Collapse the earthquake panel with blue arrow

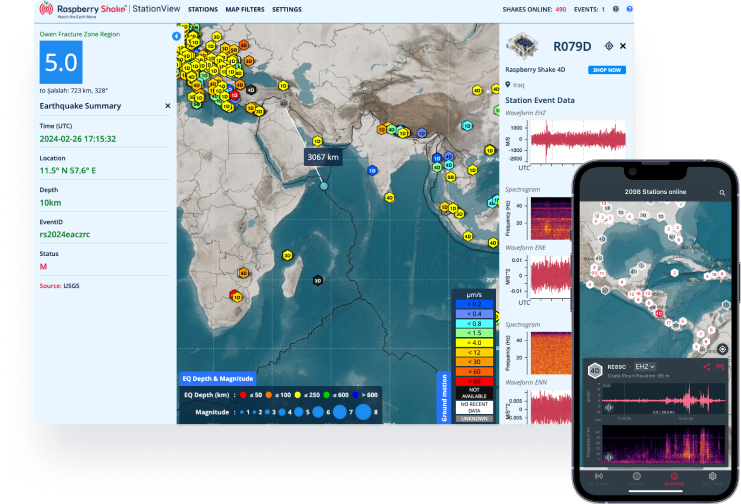(176, 36)
